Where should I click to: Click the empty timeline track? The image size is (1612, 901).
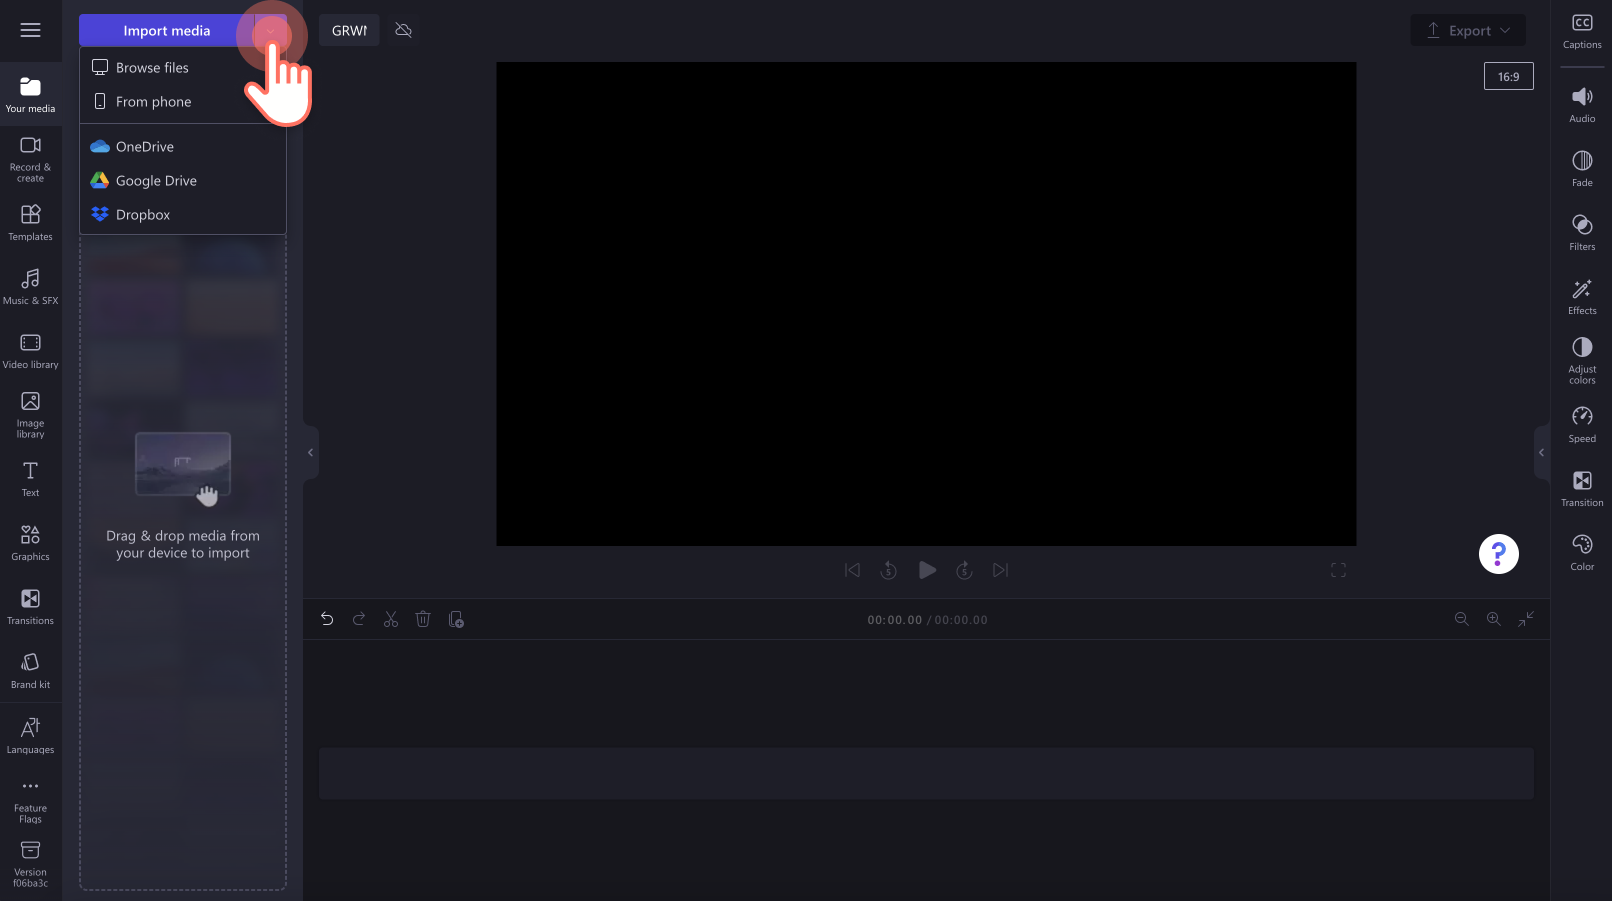coord(926,773)
